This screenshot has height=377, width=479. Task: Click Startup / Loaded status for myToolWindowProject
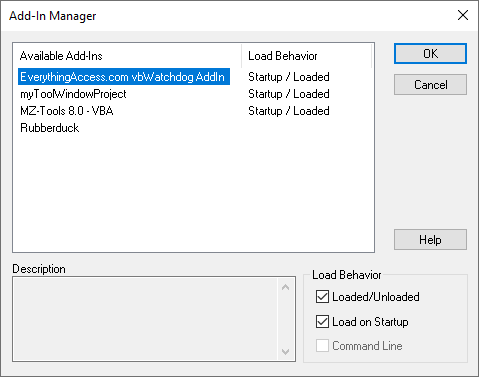pyautogui.click(x=289, y=94)
